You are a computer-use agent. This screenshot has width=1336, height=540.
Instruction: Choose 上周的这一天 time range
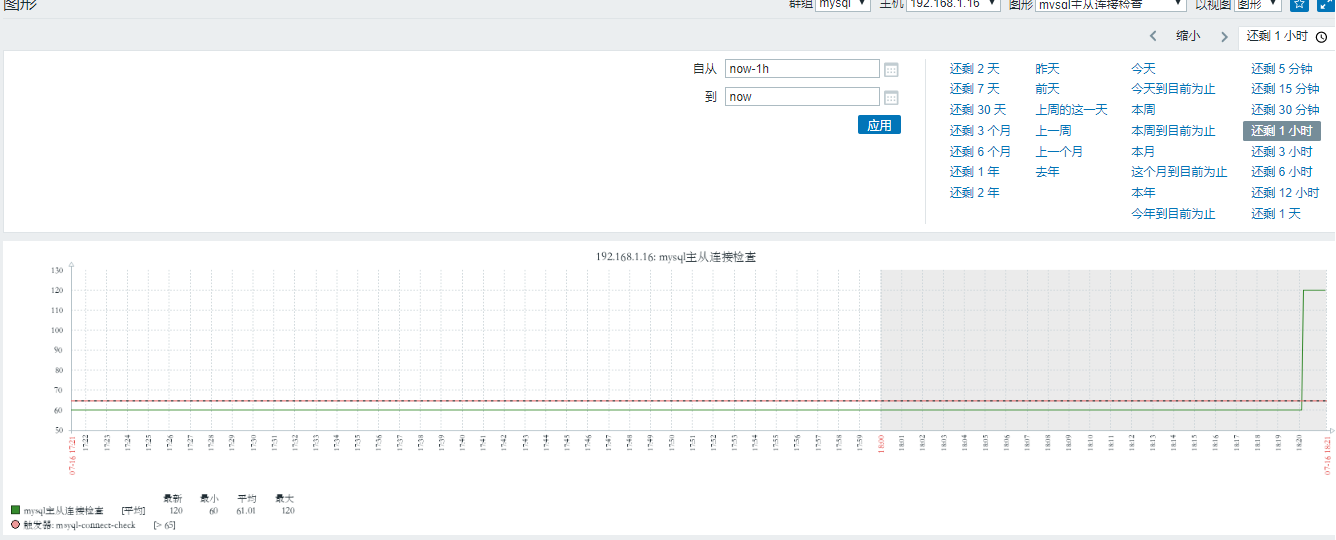click(1071, 110)
